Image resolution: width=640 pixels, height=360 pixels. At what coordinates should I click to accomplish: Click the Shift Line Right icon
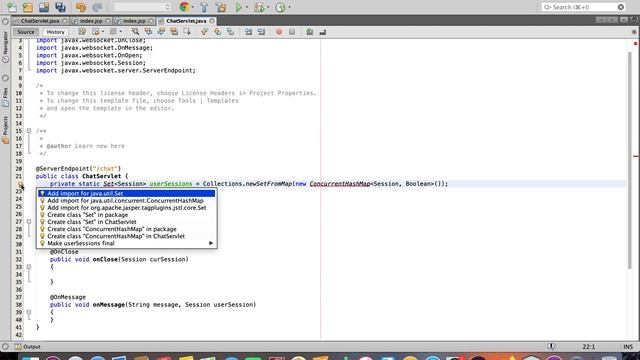(261, 32)
